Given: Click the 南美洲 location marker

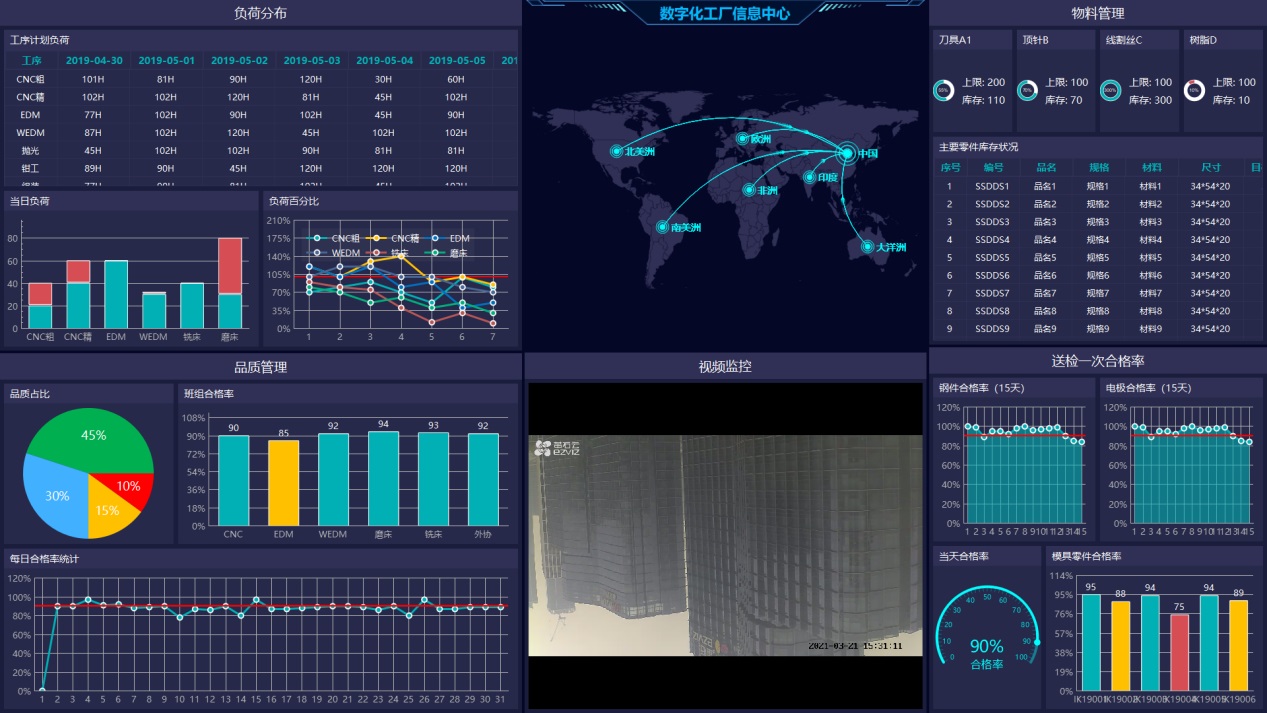Looking at the screenshot, I should coord(662,227).
